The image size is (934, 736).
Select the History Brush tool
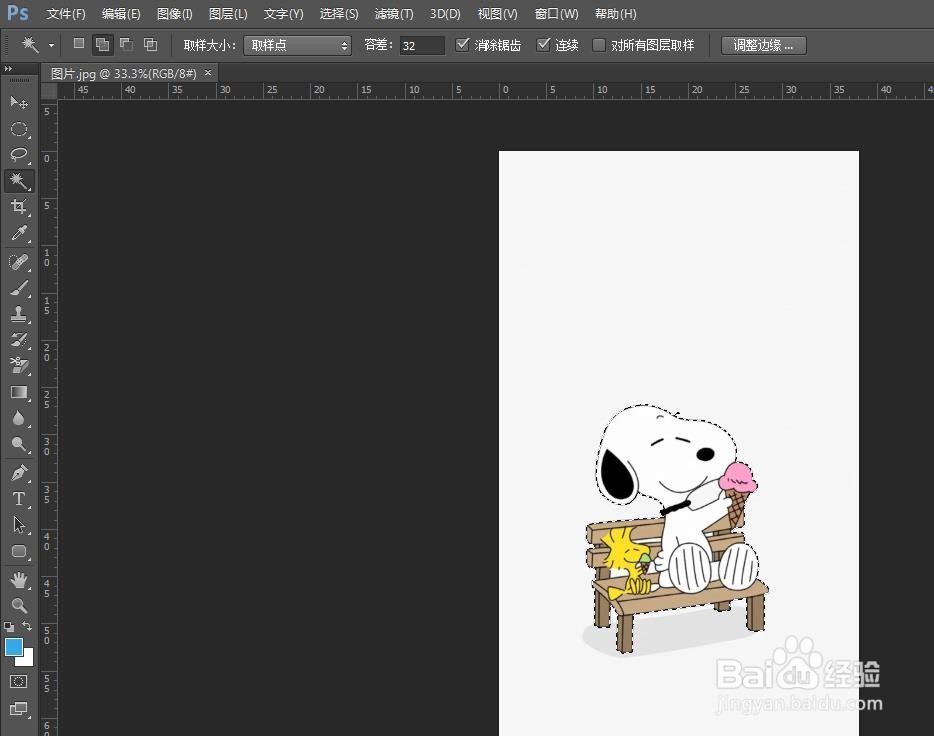pos(19,340)
